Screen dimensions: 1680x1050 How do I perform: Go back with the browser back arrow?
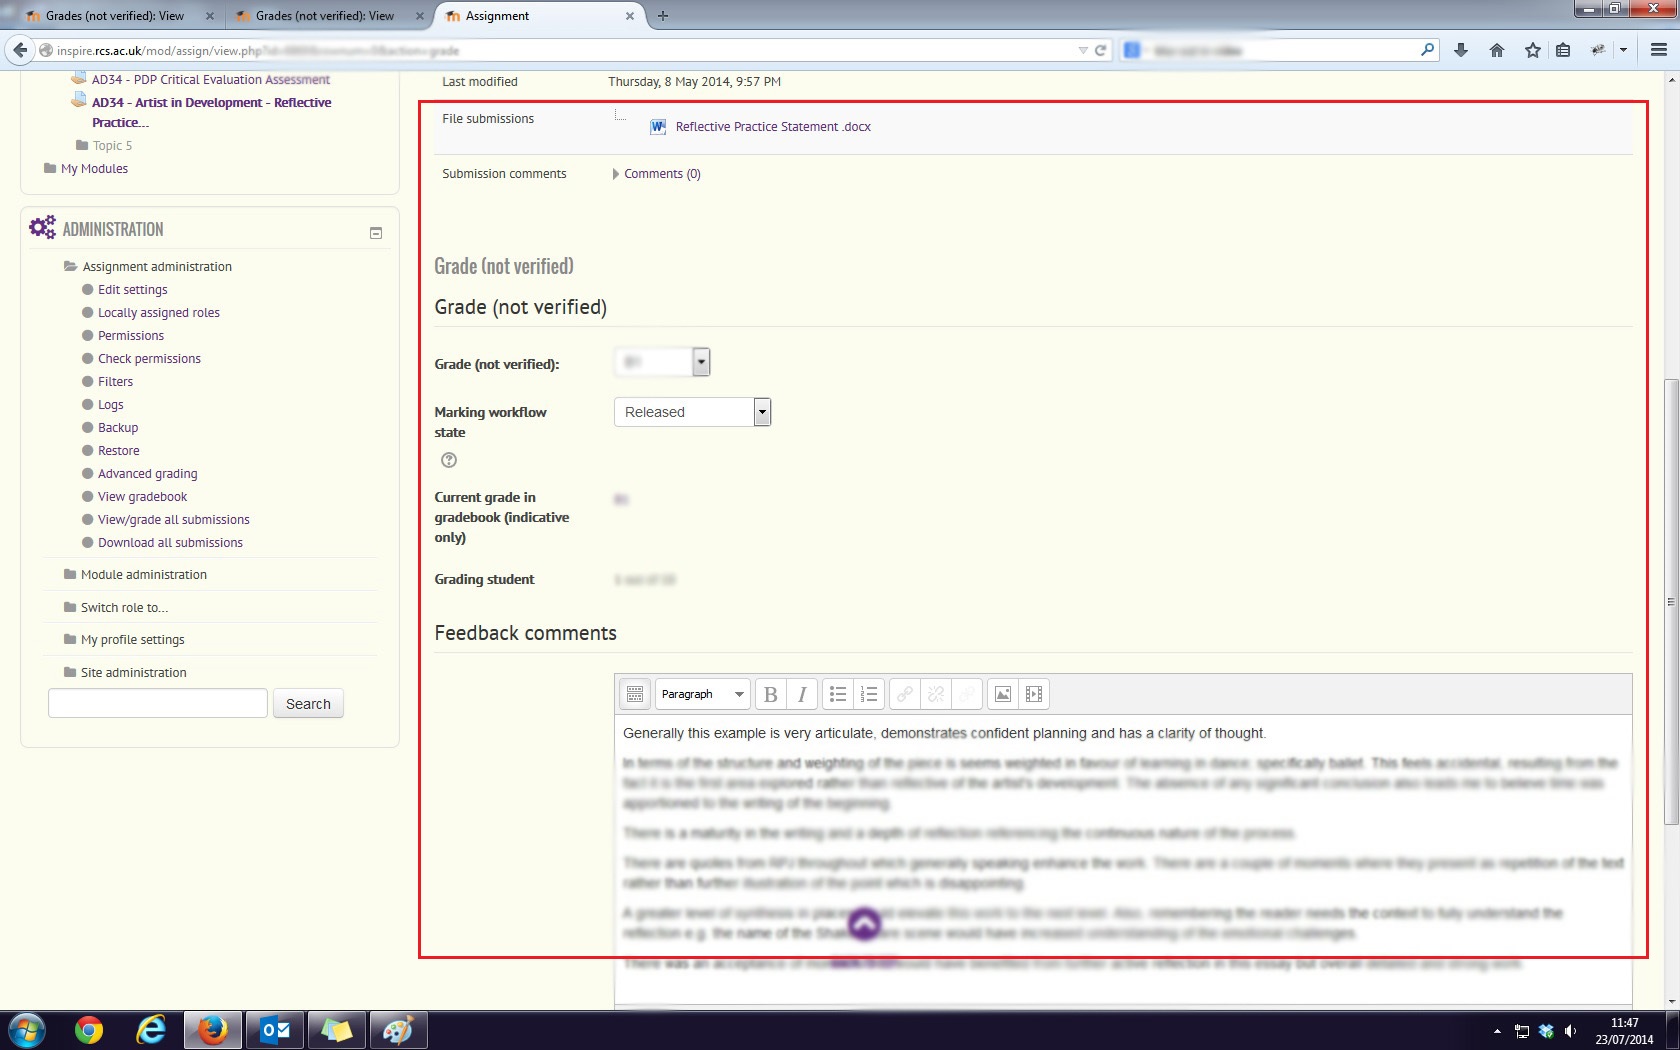20,50
